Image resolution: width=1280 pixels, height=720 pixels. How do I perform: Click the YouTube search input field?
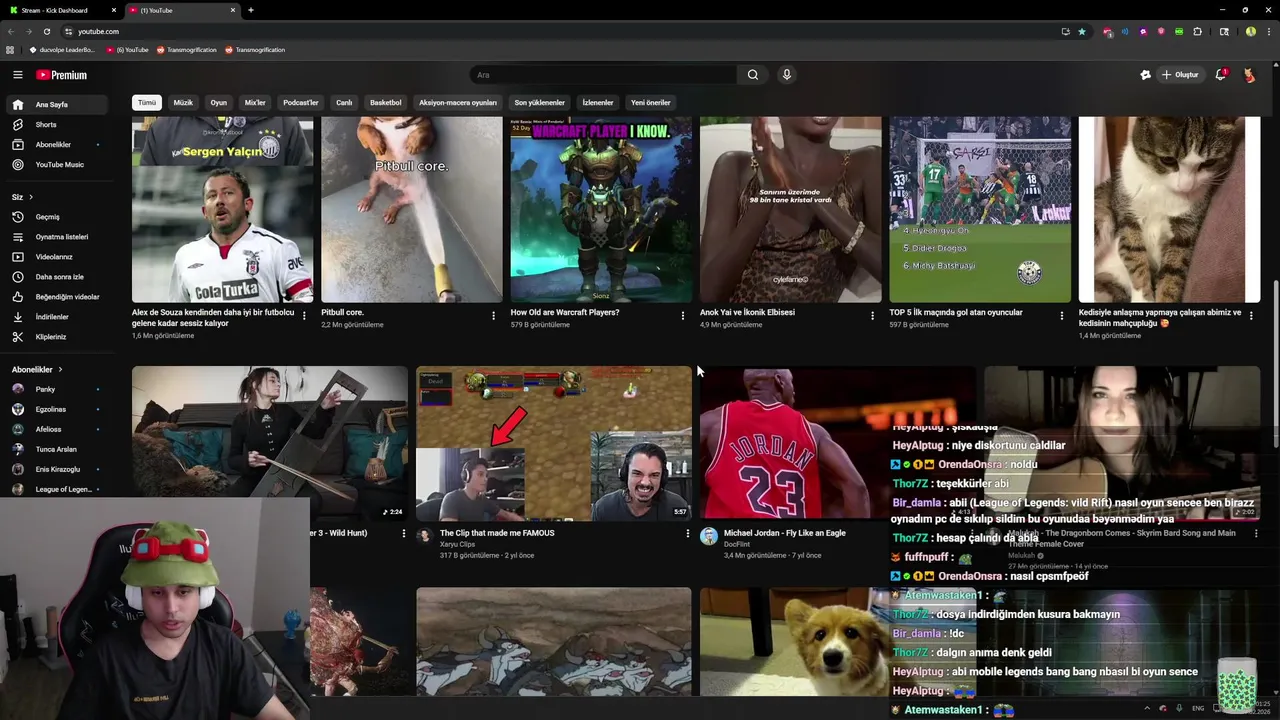click(x=603, y=75)
